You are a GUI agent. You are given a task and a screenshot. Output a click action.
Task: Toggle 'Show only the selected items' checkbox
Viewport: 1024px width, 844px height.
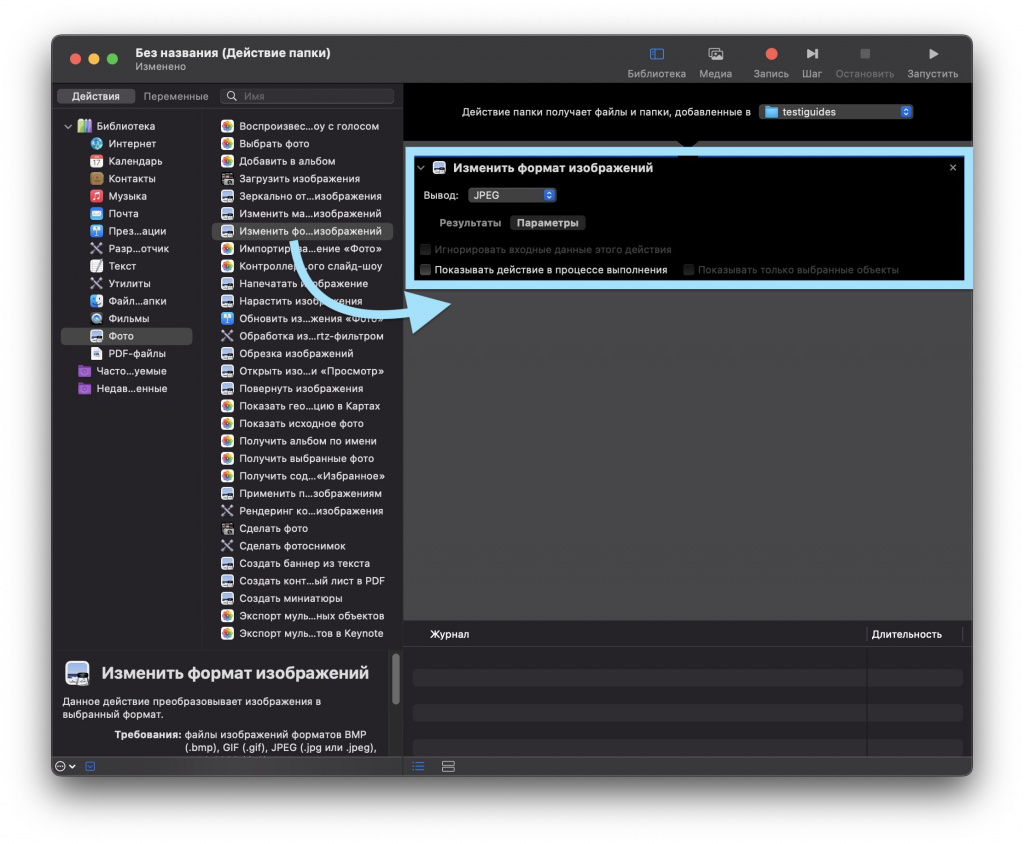(x=689, y=270)
